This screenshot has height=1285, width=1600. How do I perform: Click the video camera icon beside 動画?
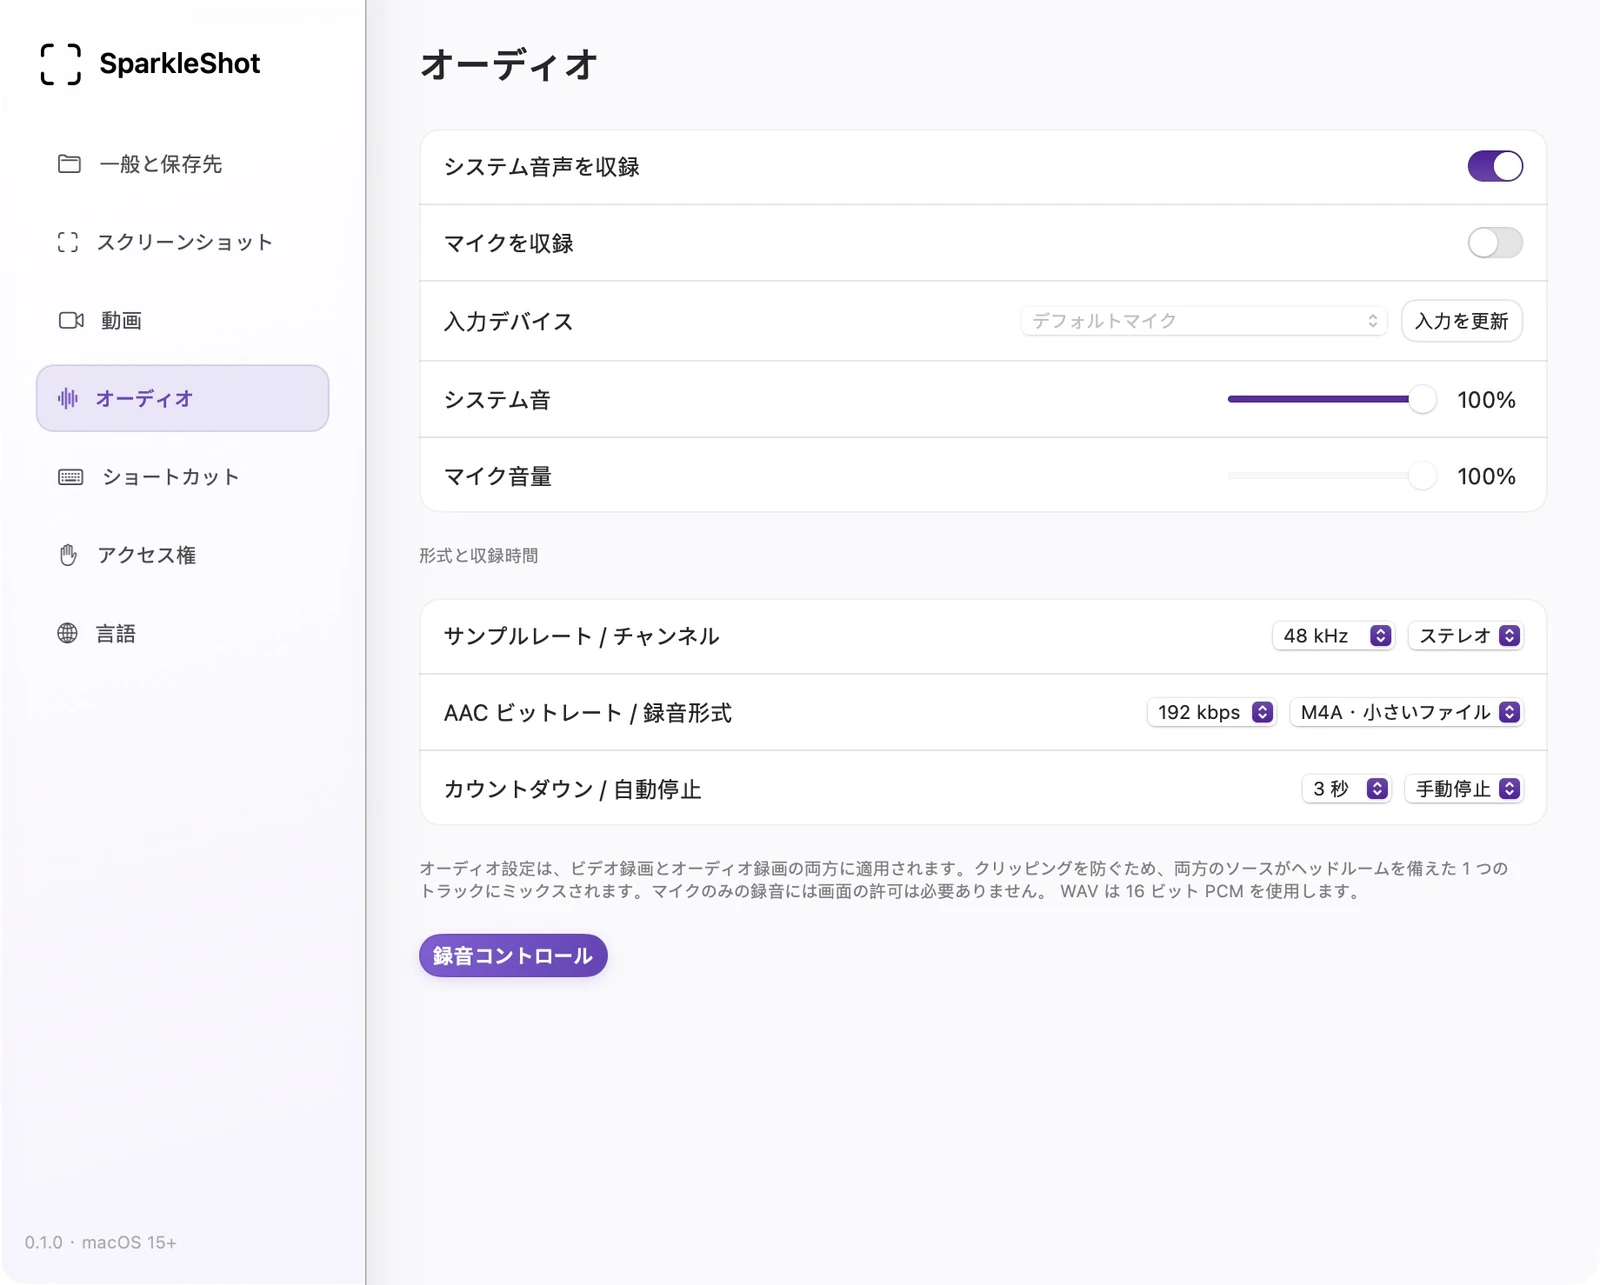(x=71, y=320)
